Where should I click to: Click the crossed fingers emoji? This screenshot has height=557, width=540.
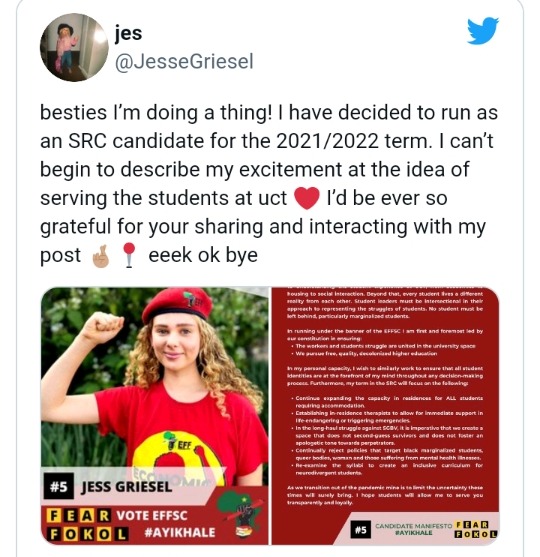point(101,256)
